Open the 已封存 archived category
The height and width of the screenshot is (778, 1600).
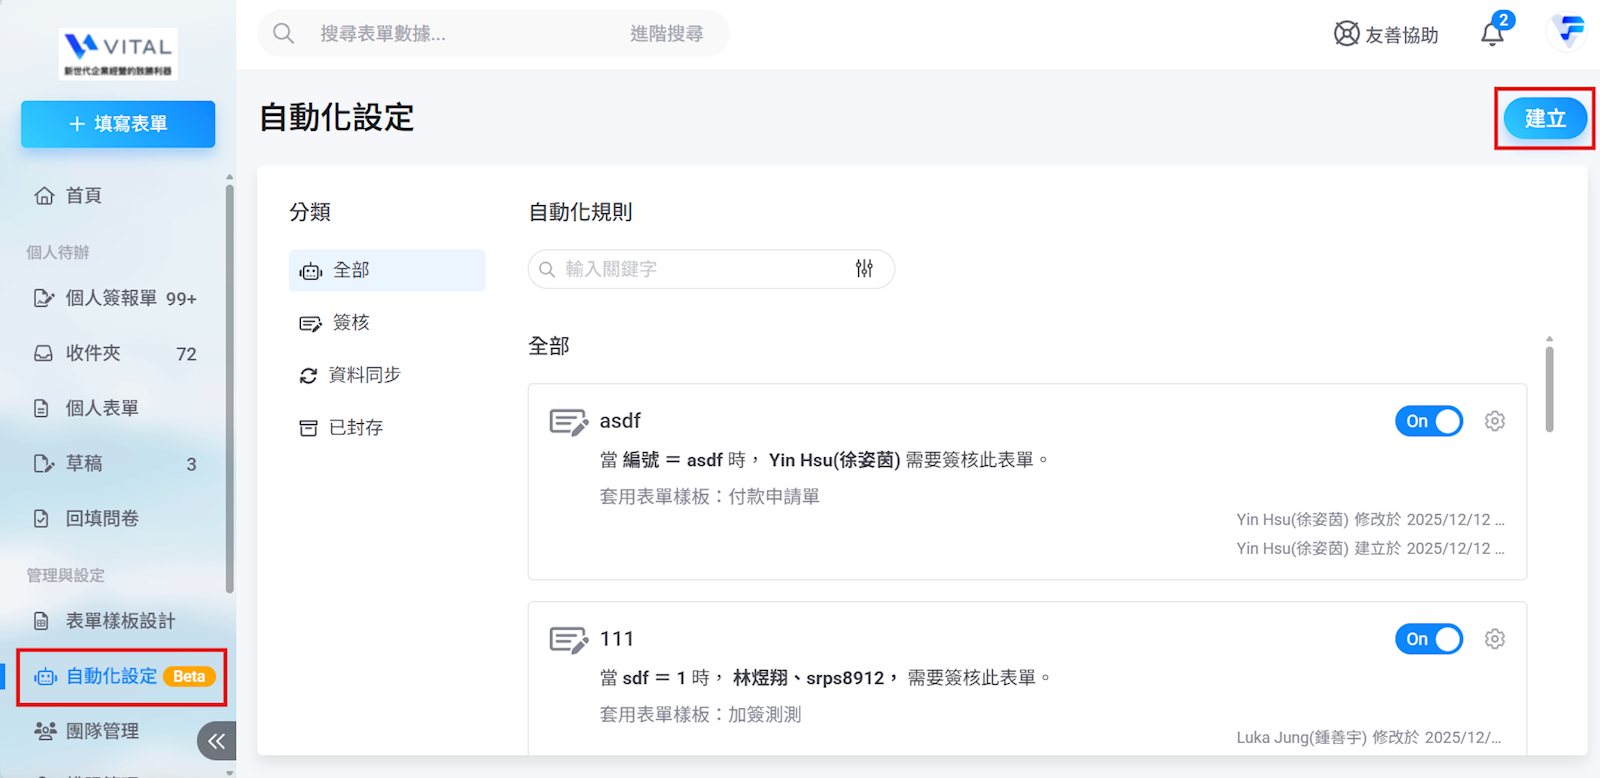(355, 428)
